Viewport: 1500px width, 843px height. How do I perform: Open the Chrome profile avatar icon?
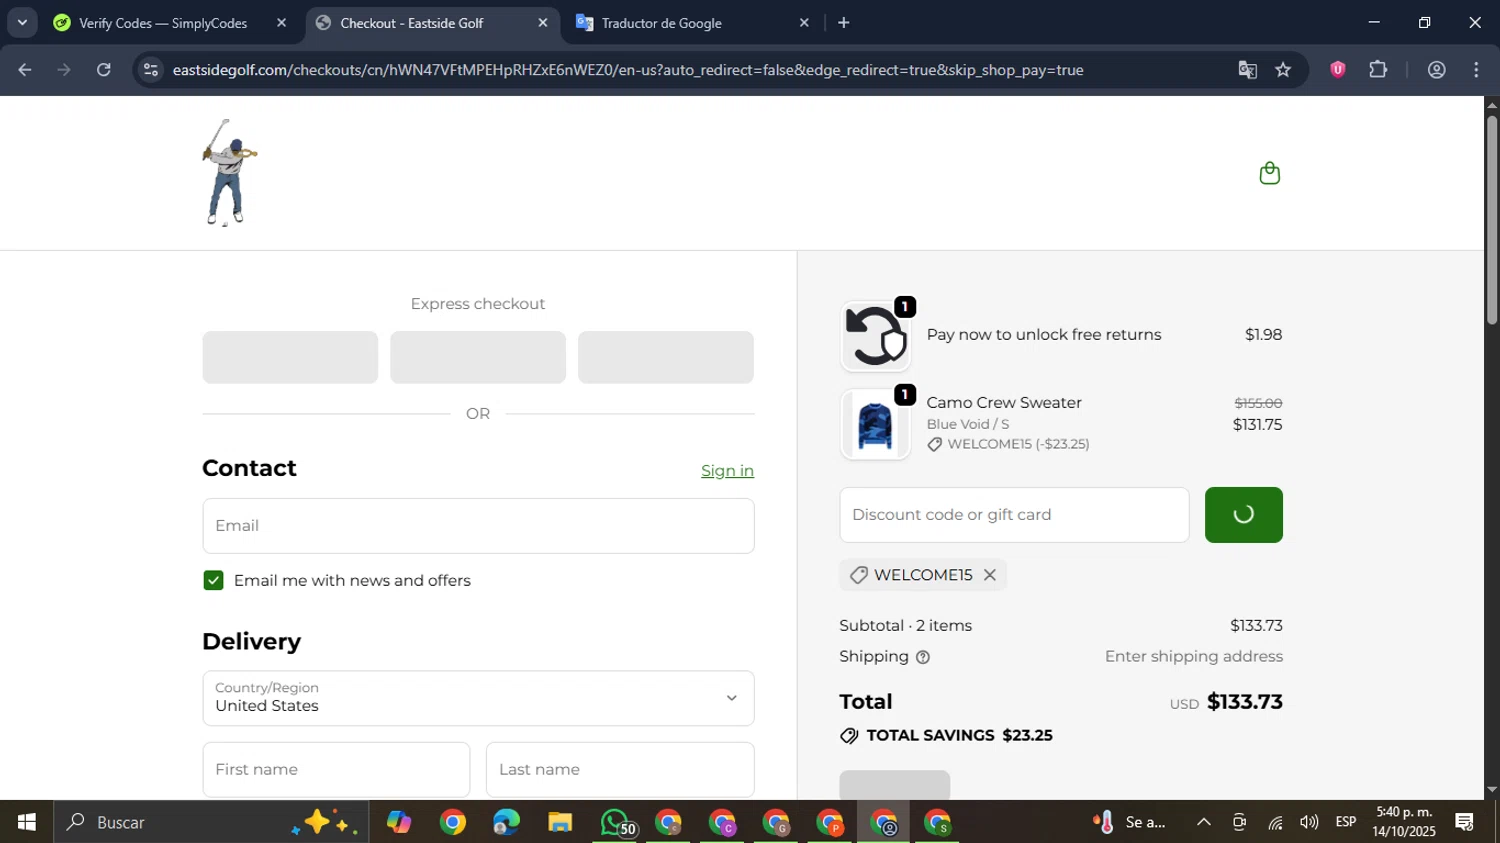pyautogui.click(x=1437, y=70)
